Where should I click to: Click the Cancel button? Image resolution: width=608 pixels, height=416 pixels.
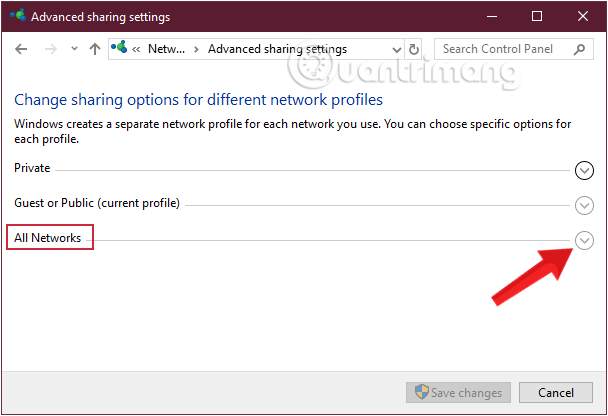pyautogui.click(x=556, y=392)
